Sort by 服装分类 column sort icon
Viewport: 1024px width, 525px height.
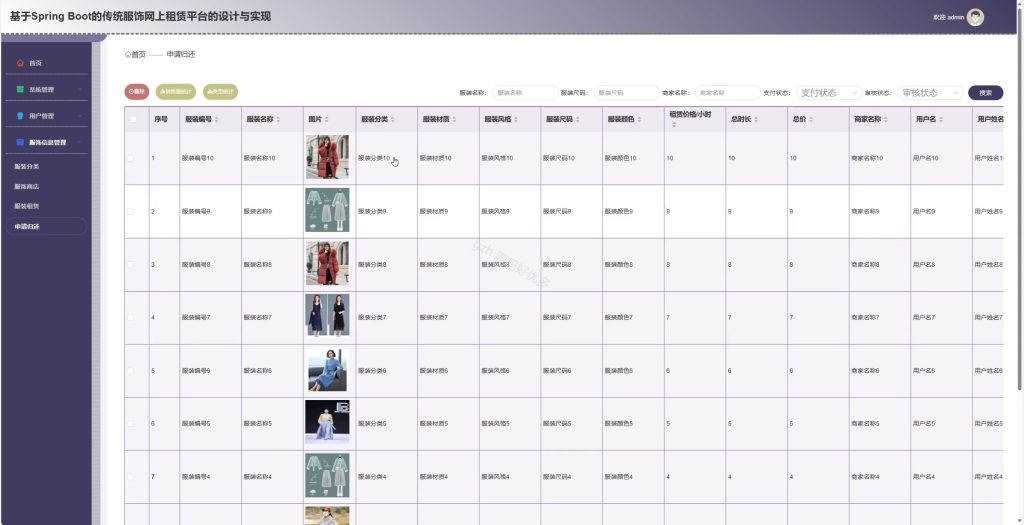tap(394, 119)
